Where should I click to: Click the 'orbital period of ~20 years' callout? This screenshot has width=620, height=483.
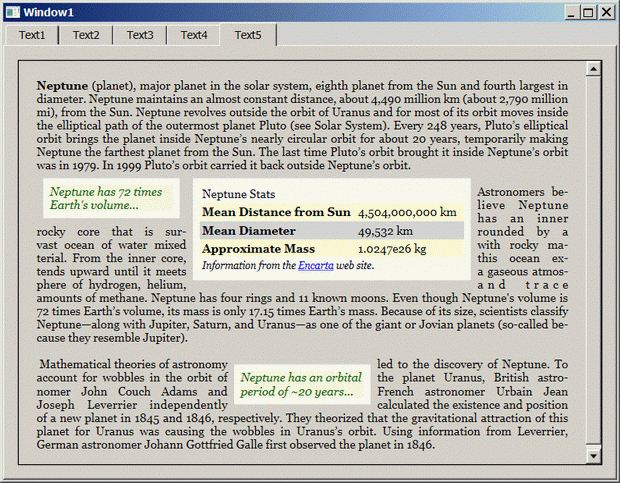click(x=301, y=384)
